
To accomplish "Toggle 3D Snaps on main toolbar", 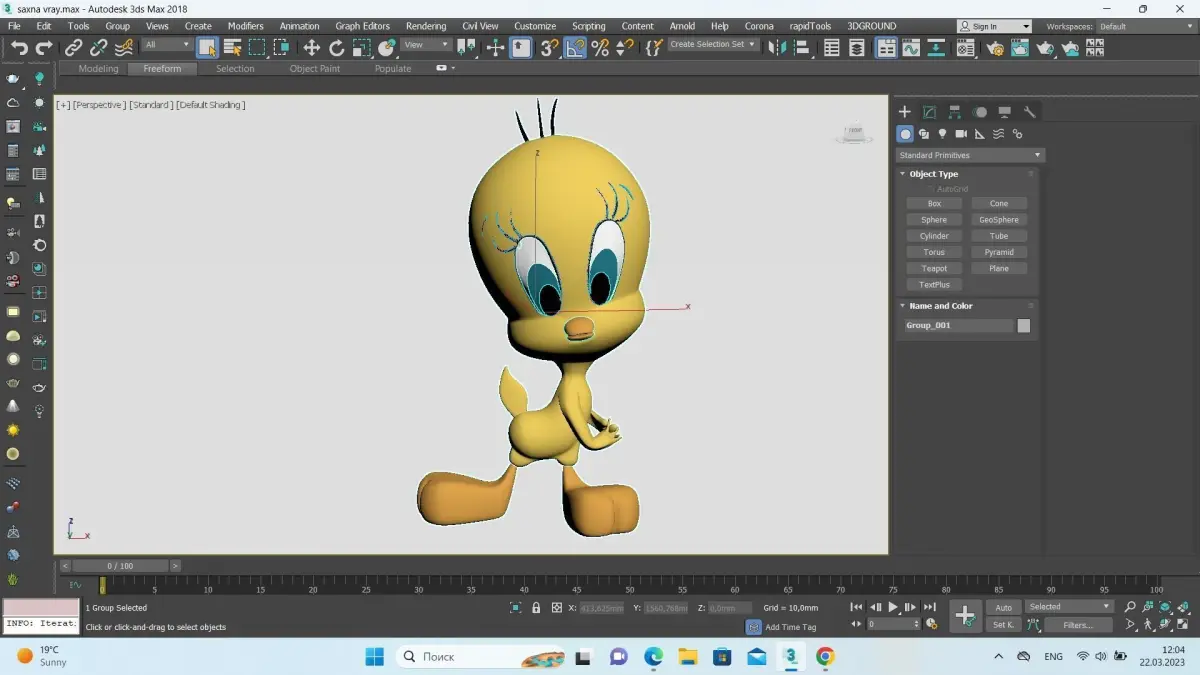I will (550, 47).
